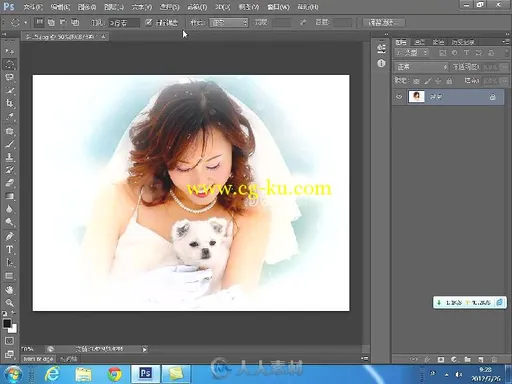Image resolution: width=512 pixels, height=384 pixels.
Task: Open the 3D menu
Action: 222,7
